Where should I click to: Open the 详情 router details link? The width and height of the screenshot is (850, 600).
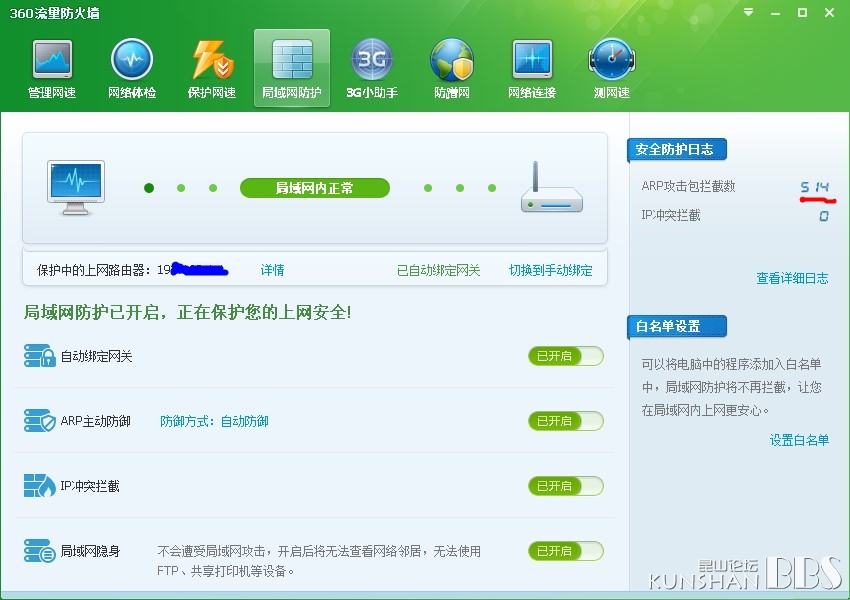click(x=272, y=270)
